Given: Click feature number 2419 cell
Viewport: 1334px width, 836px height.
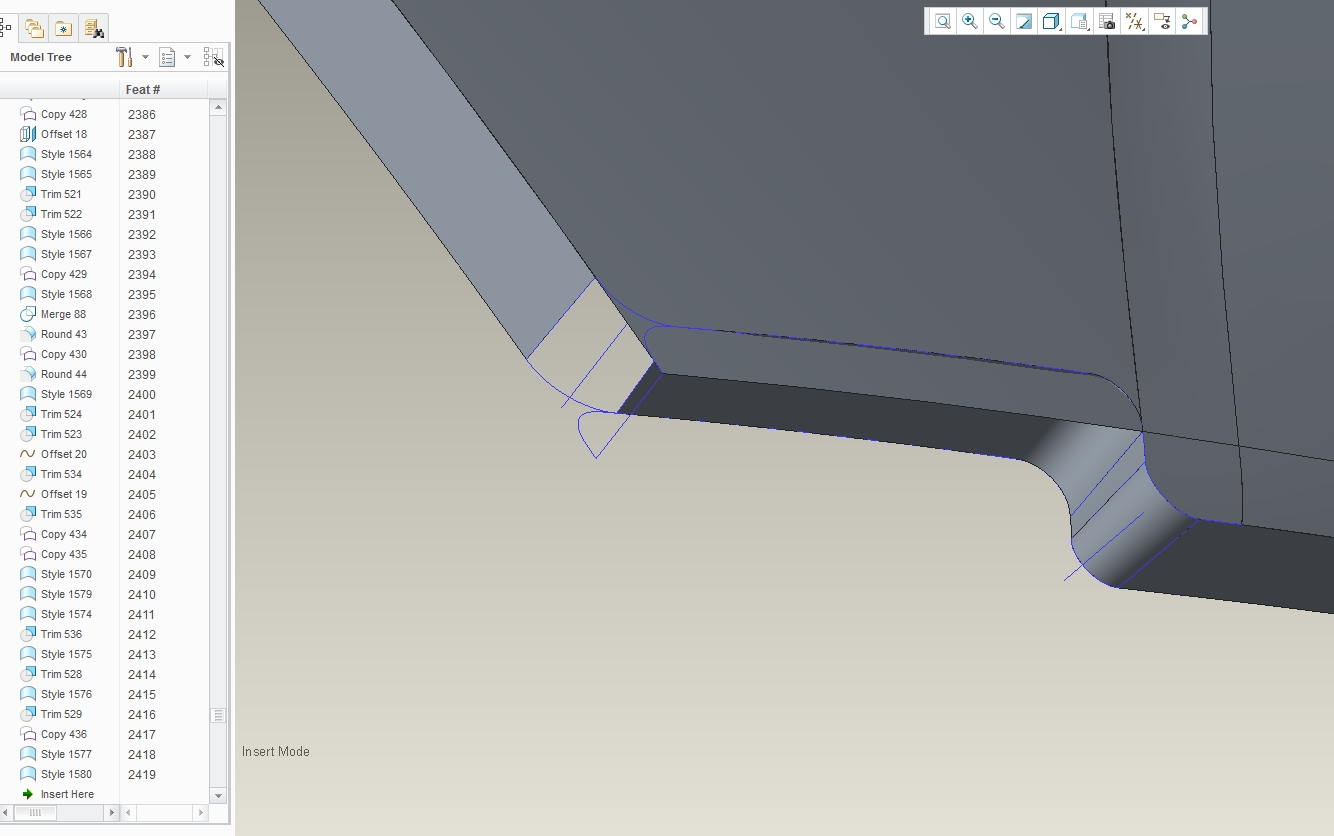Looking at the screenshot, I should [142, 774].
